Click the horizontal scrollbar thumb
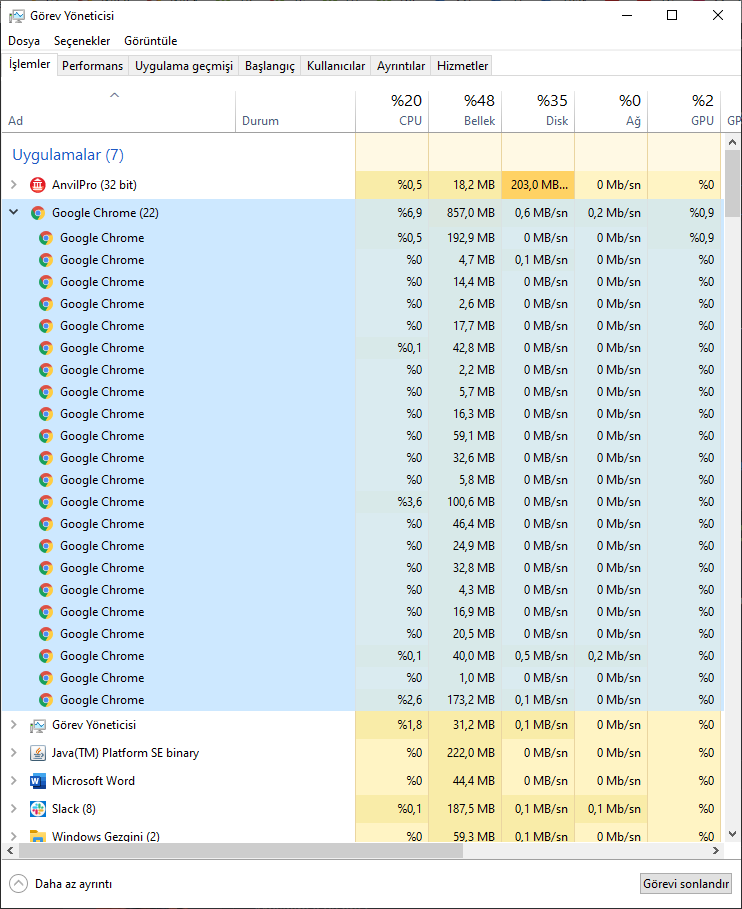 (241, 850)
